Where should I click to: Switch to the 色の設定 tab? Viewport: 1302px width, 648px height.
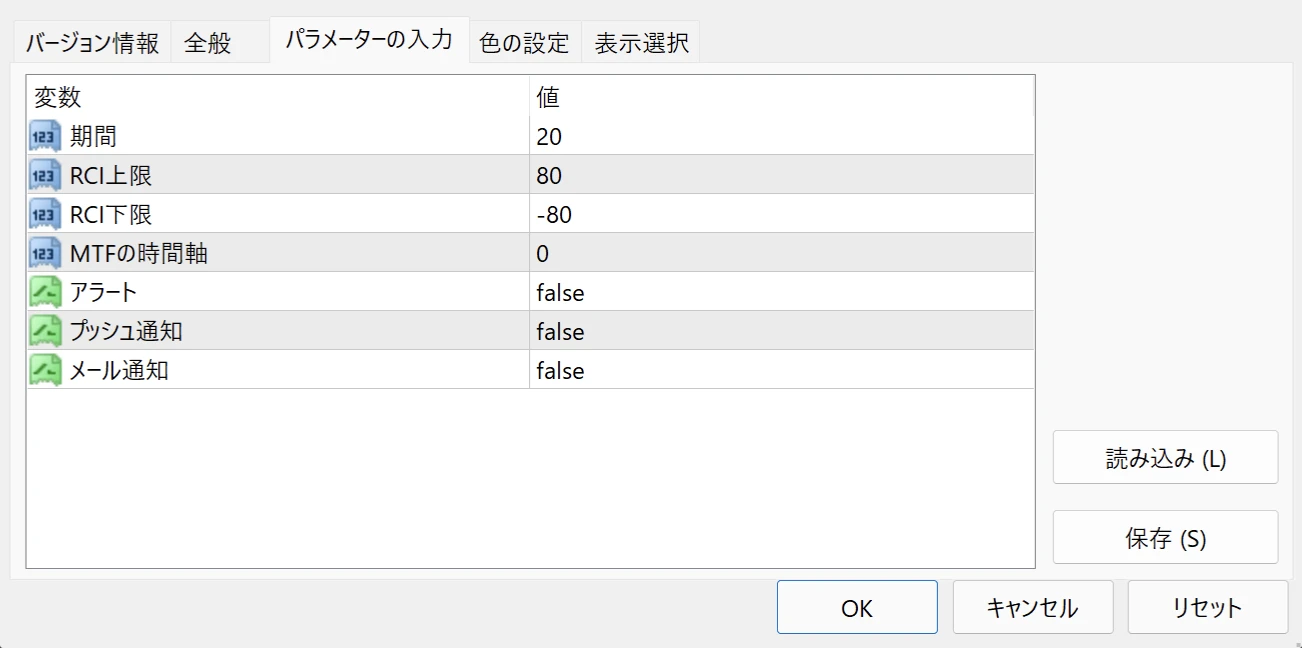(525, 41)
